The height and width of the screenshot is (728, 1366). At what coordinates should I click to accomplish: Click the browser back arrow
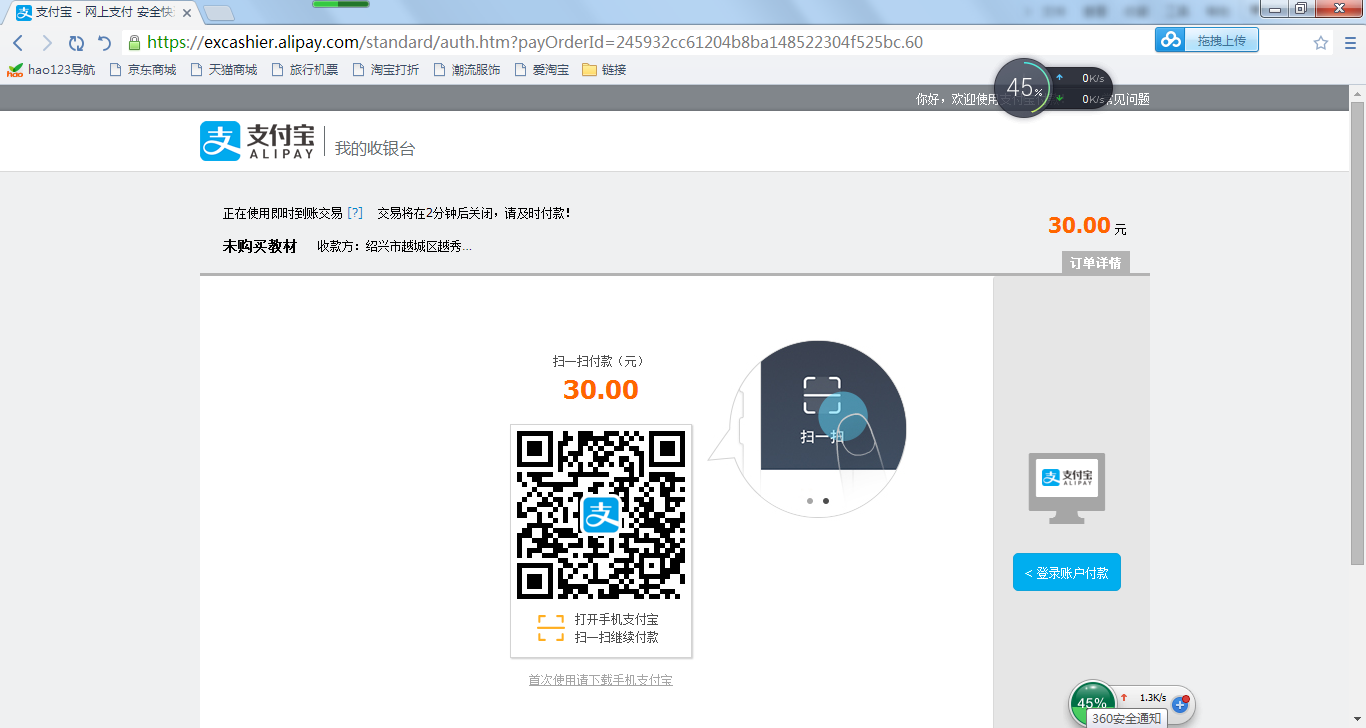click(18, 43)
